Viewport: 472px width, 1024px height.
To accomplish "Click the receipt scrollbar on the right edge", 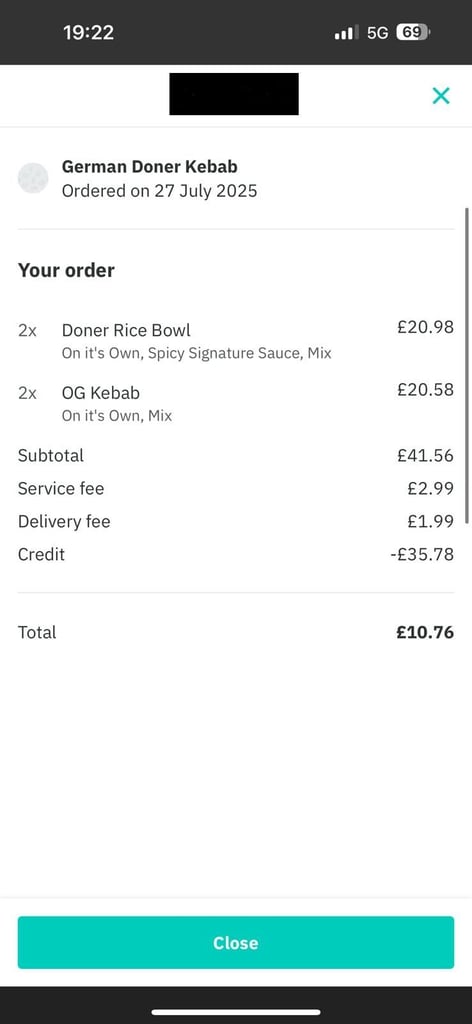I will pos(467,366).
